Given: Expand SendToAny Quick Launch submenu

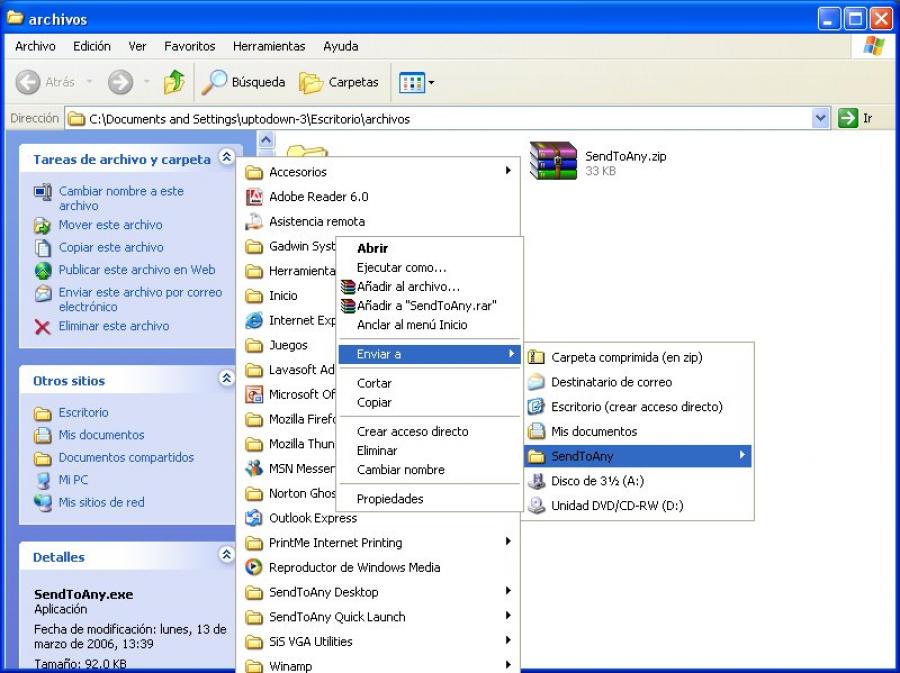Looking at the screenshot, I should click(x=378, y=617).
